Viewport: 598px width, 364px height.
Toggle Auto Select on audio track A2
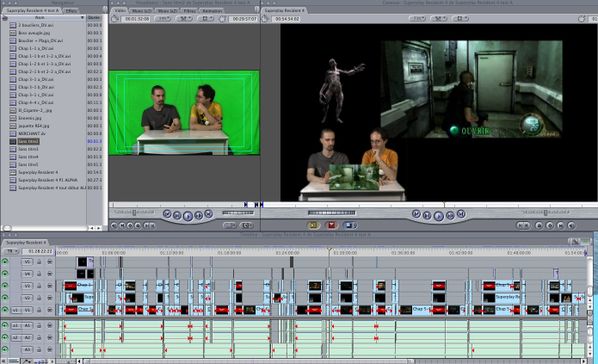(x=50, y=338)
